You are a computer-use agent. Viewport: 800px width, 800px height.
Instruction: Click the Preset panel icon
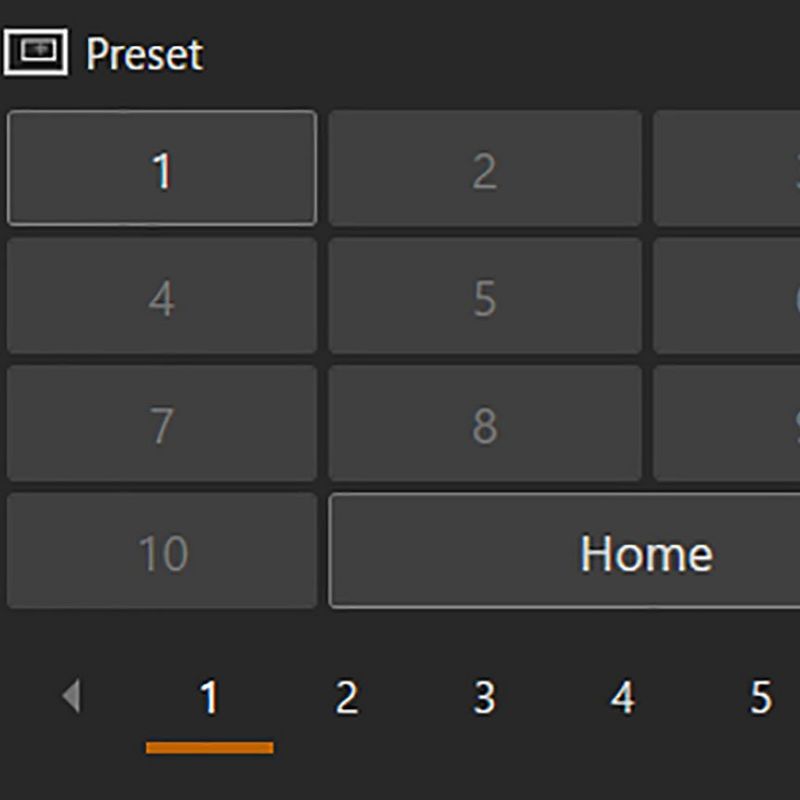(36, 52)
